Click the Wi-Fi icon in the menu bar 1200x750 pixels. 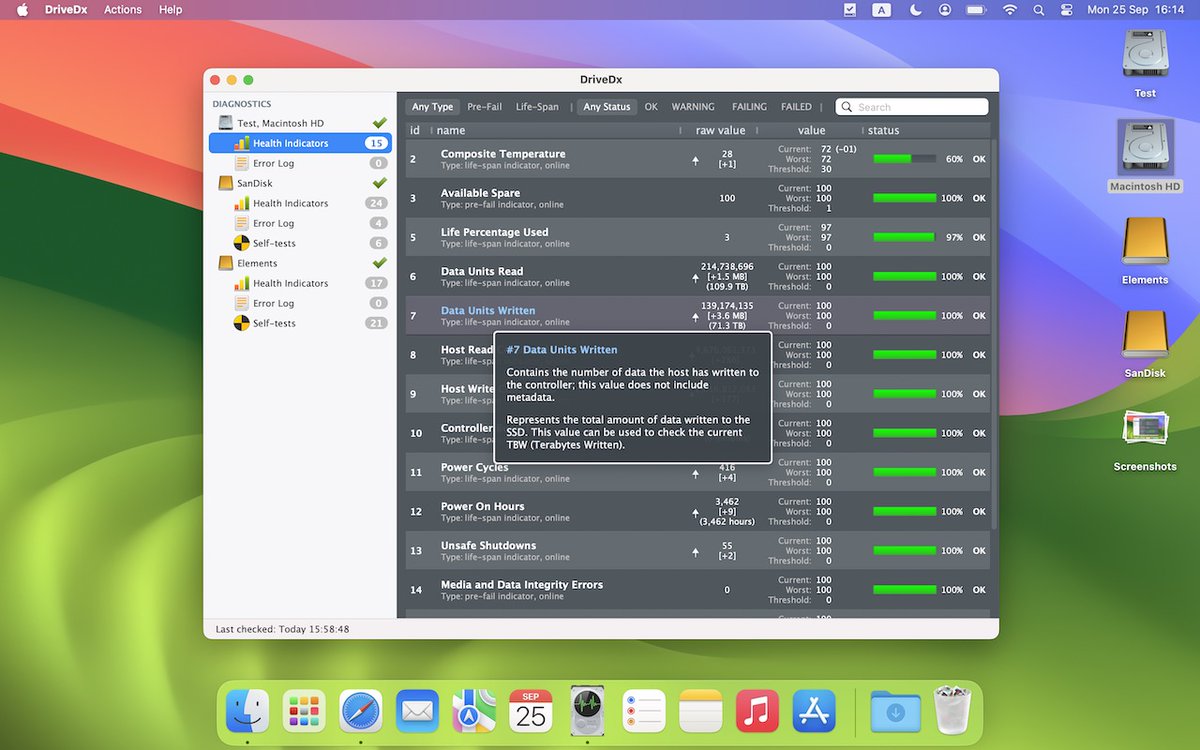(x=1010, y=9)
